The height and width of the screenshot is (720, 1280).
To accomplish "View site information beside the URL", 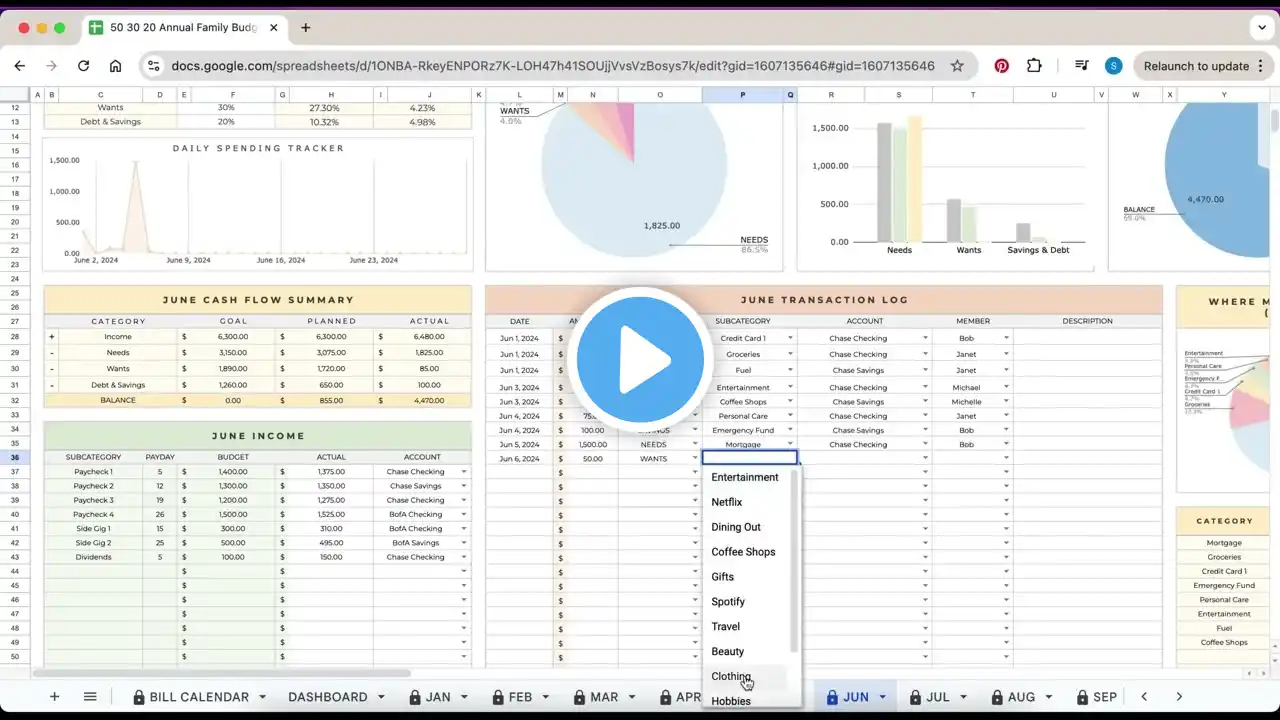I will click(x=152, y=66).
